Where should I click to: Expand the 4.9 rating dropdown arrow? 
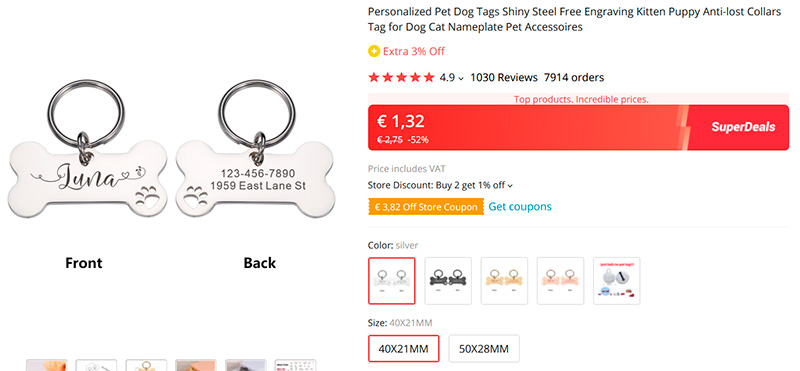461,79
